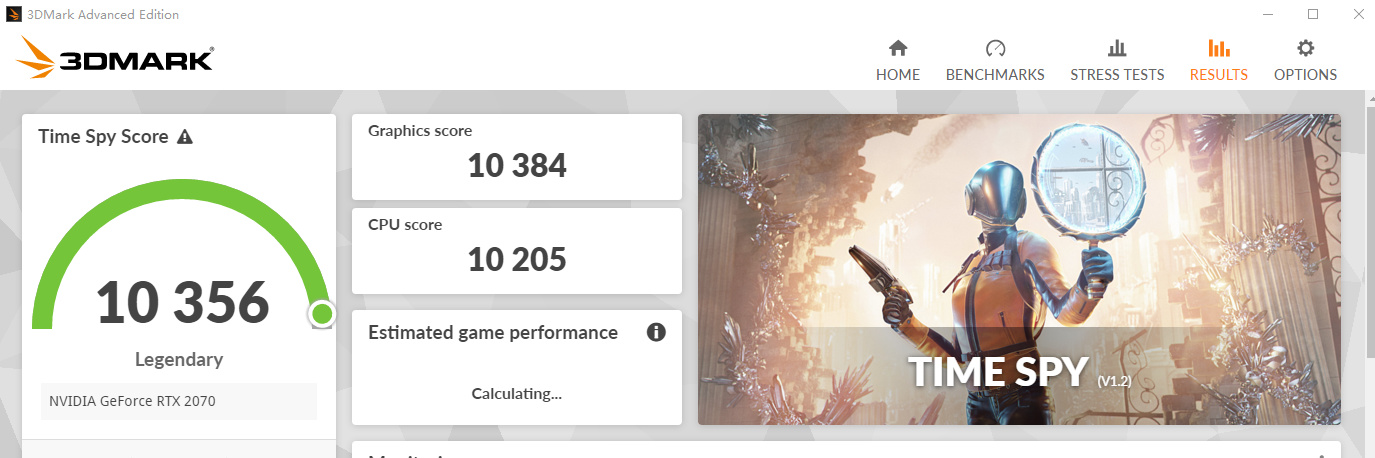Viewport: 1375px width, 458px height.
Task: Open the Time Spy benchmark image
Action: [1018, 268]
